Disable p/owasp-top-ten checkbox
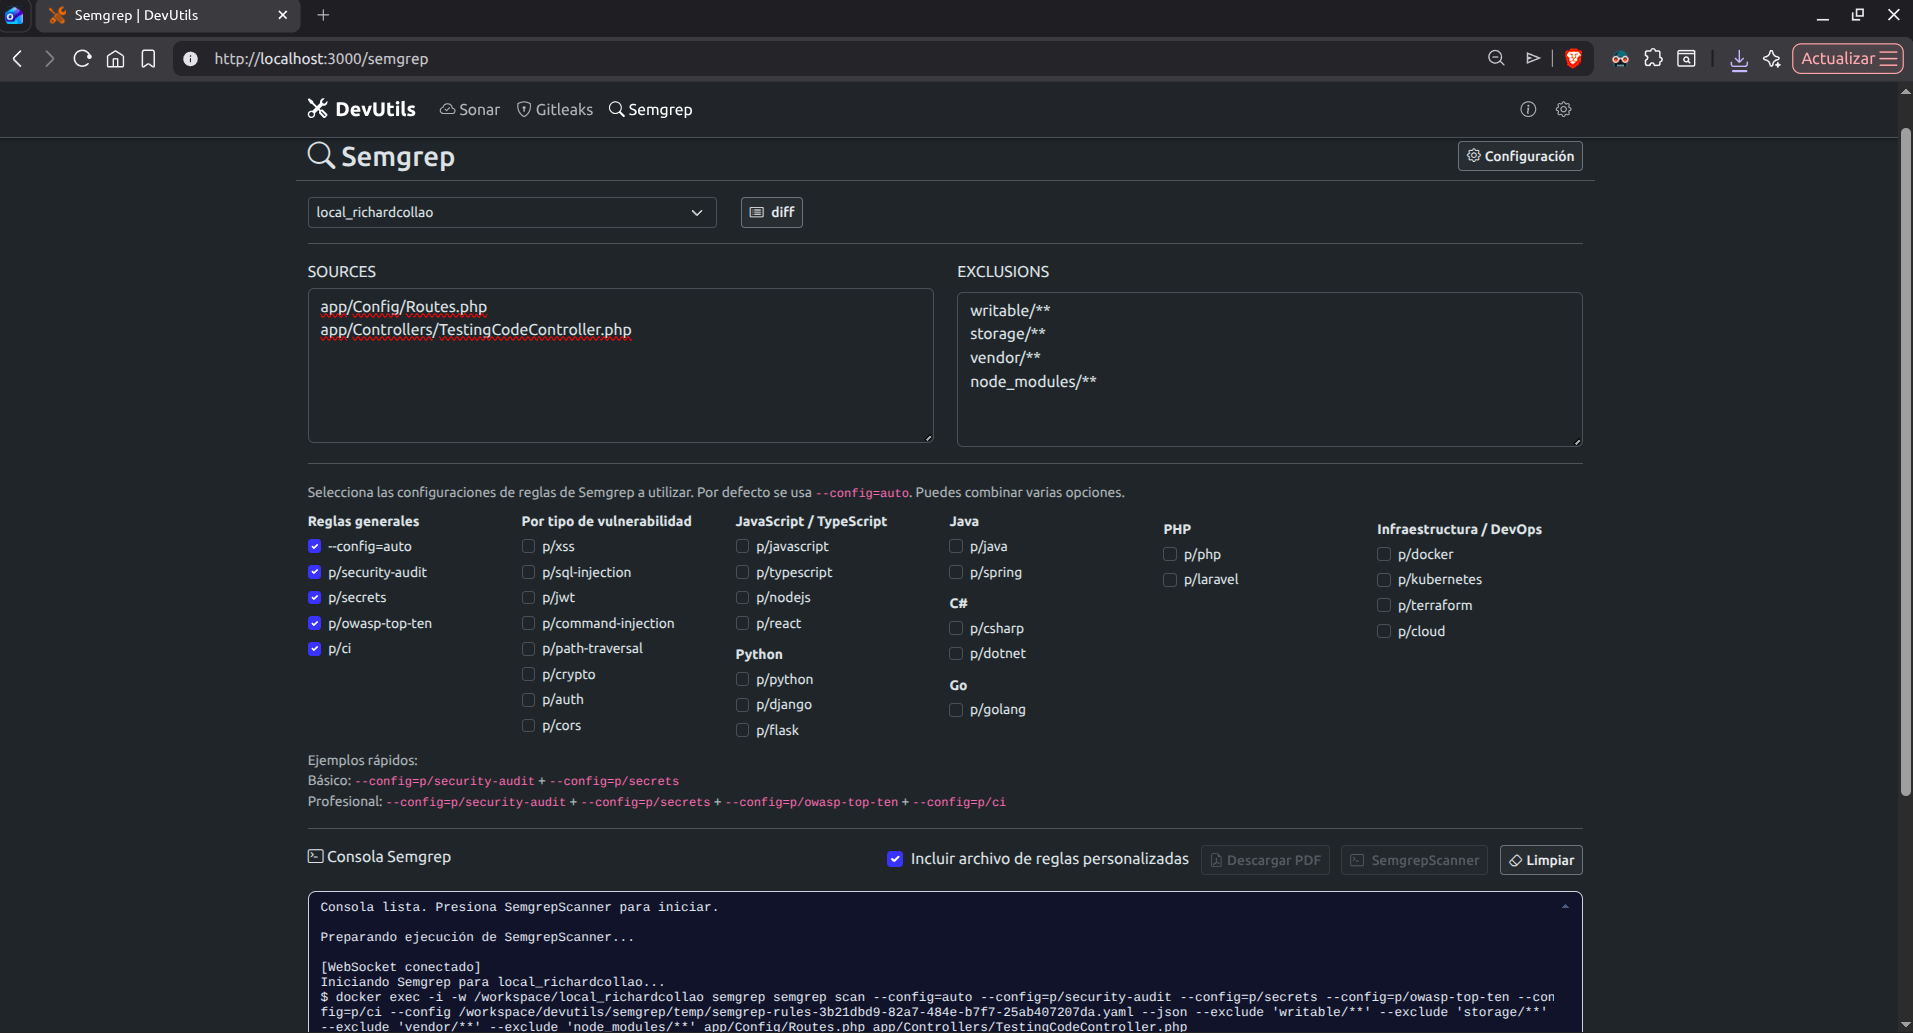The image size is (1913, 1033). [315, 623]
